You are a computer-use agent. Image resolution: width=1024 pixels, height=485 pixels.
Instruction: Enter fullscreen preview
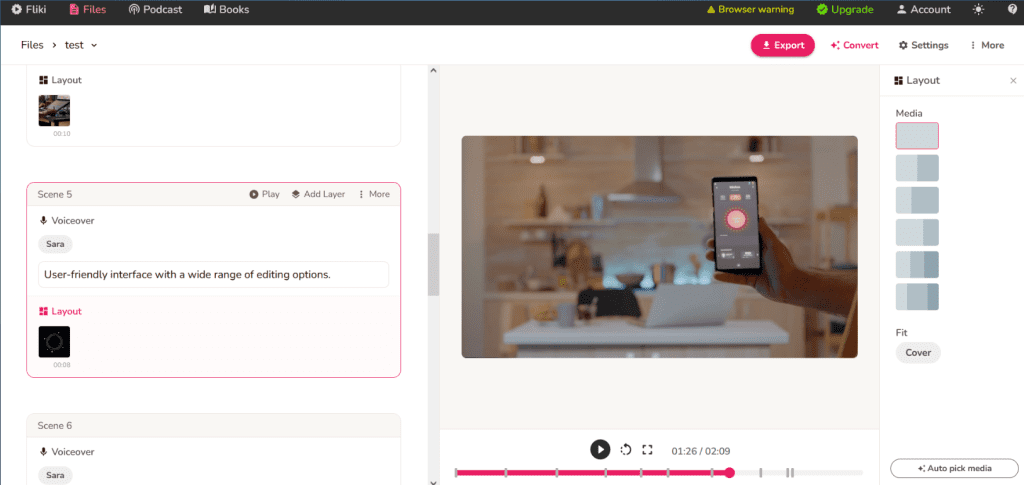(x=647, y=449)
